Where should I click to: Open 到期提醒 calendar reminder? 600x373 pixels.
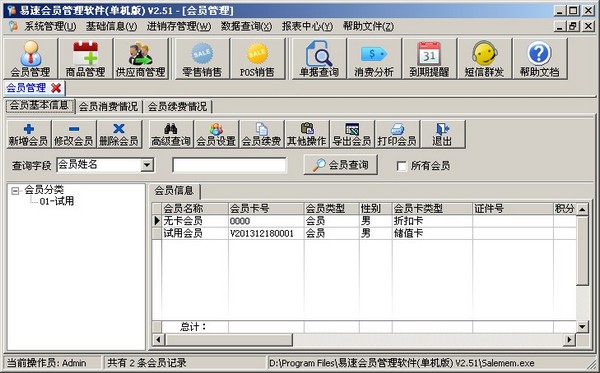429,59
